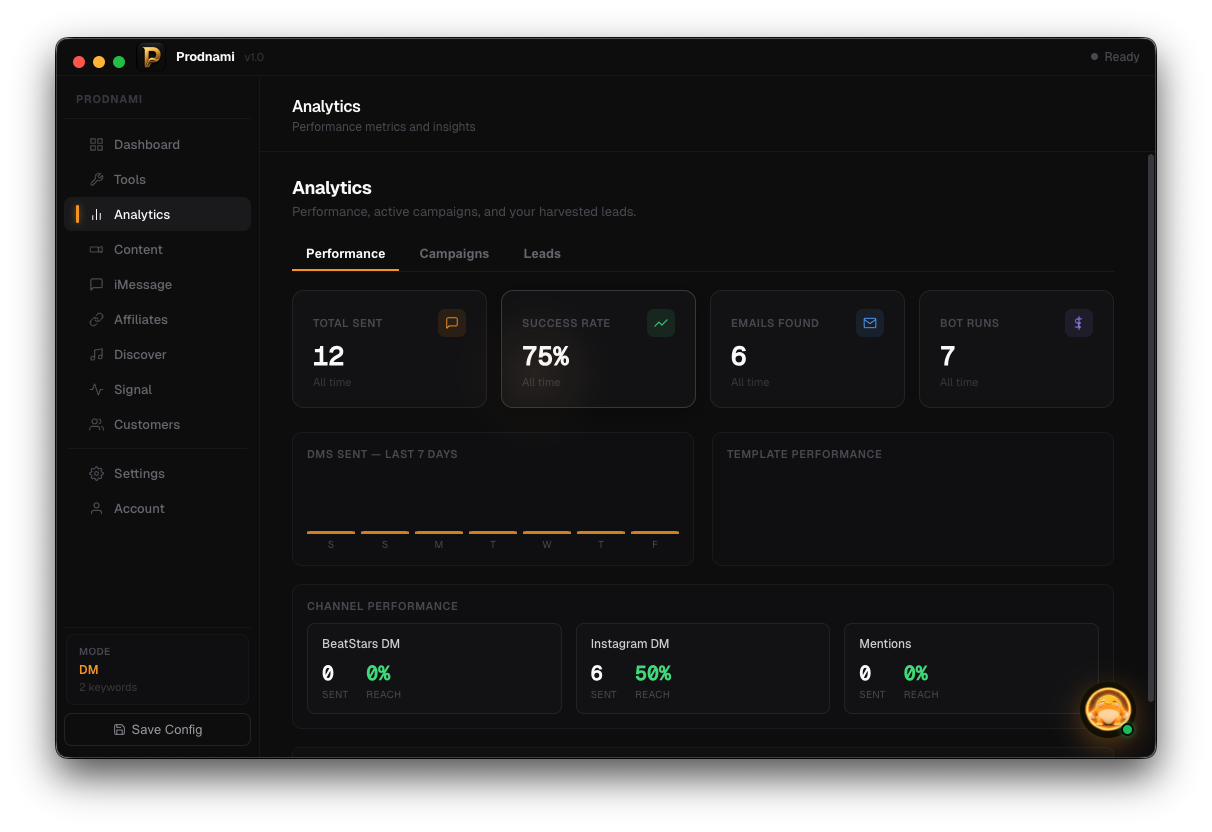The image size is (1212, 832).
Task: Click the Tools wrench icon
Action: point(96,180)
